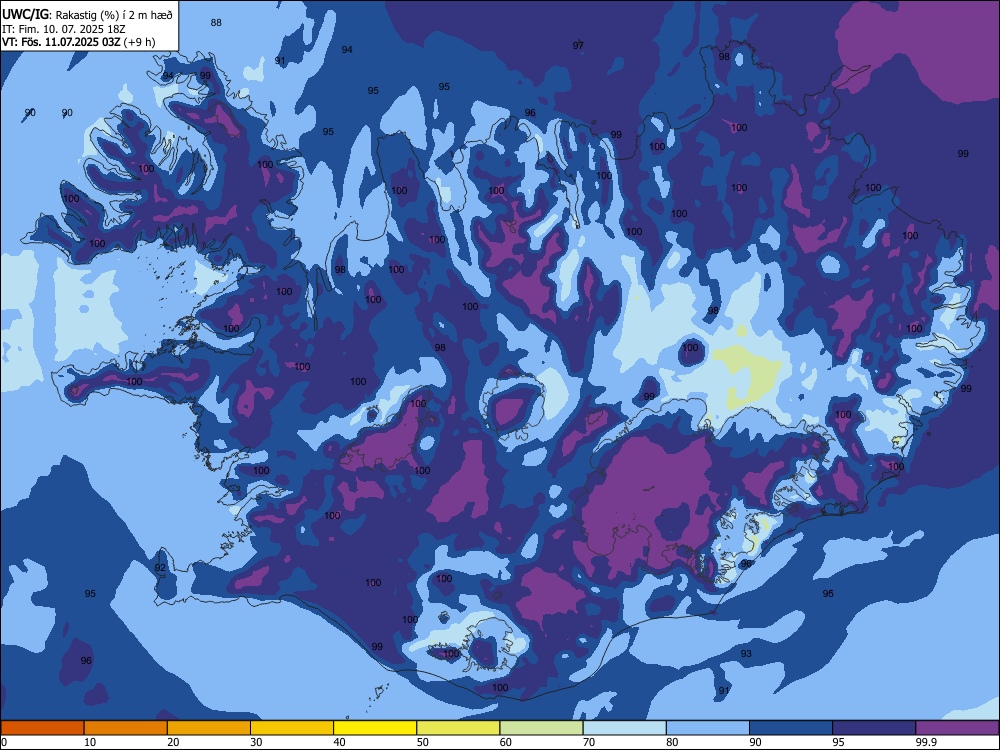Click the dark orange 0–10 legend swatch
Screen dimensions: 1000x750
coord(42,728)
